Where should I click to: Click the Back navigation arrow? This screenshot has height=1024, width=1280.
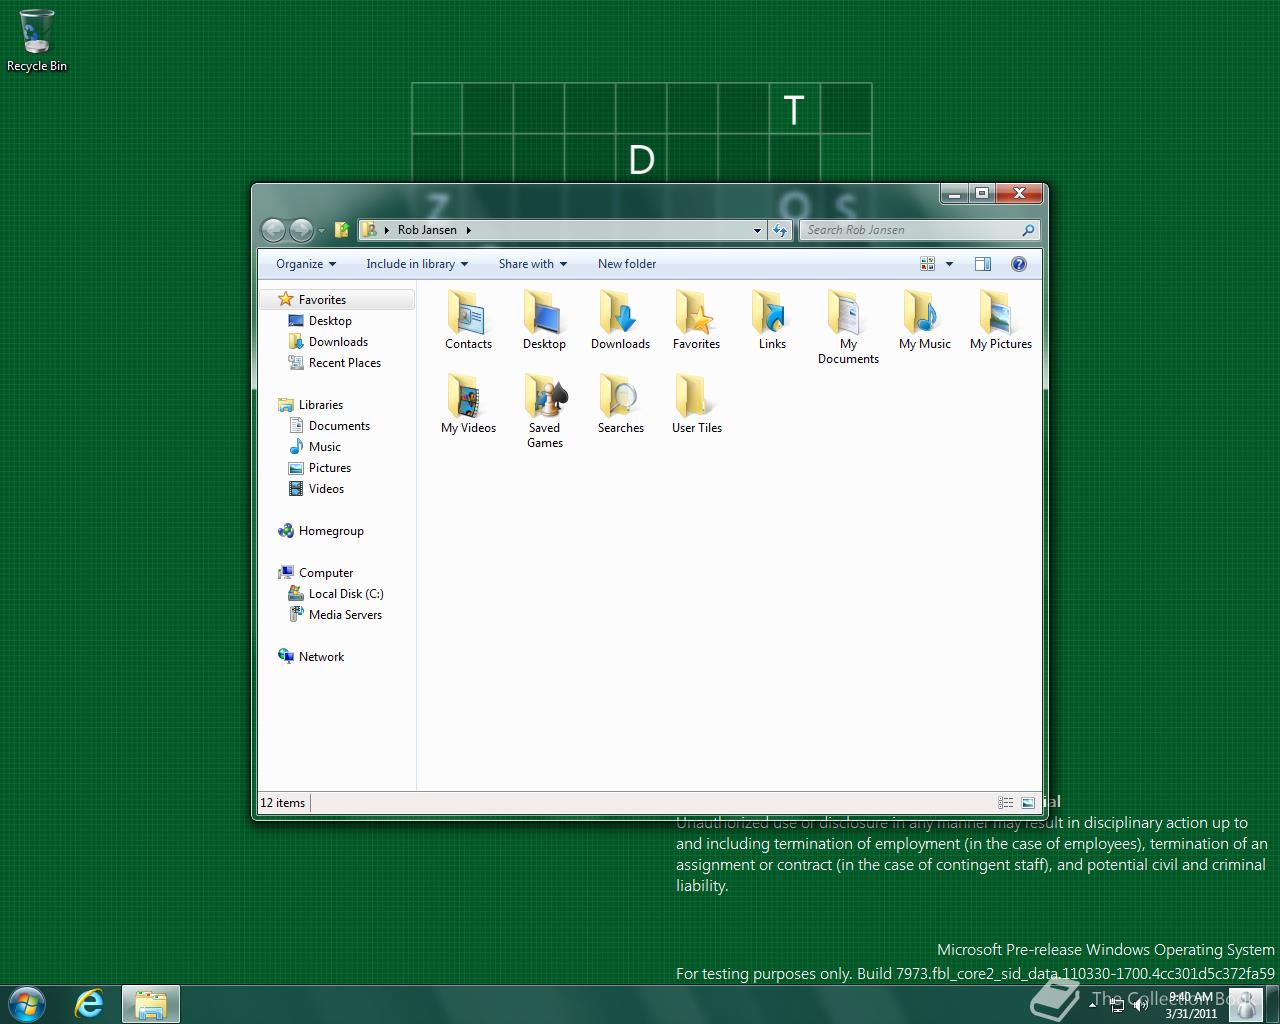273,230
